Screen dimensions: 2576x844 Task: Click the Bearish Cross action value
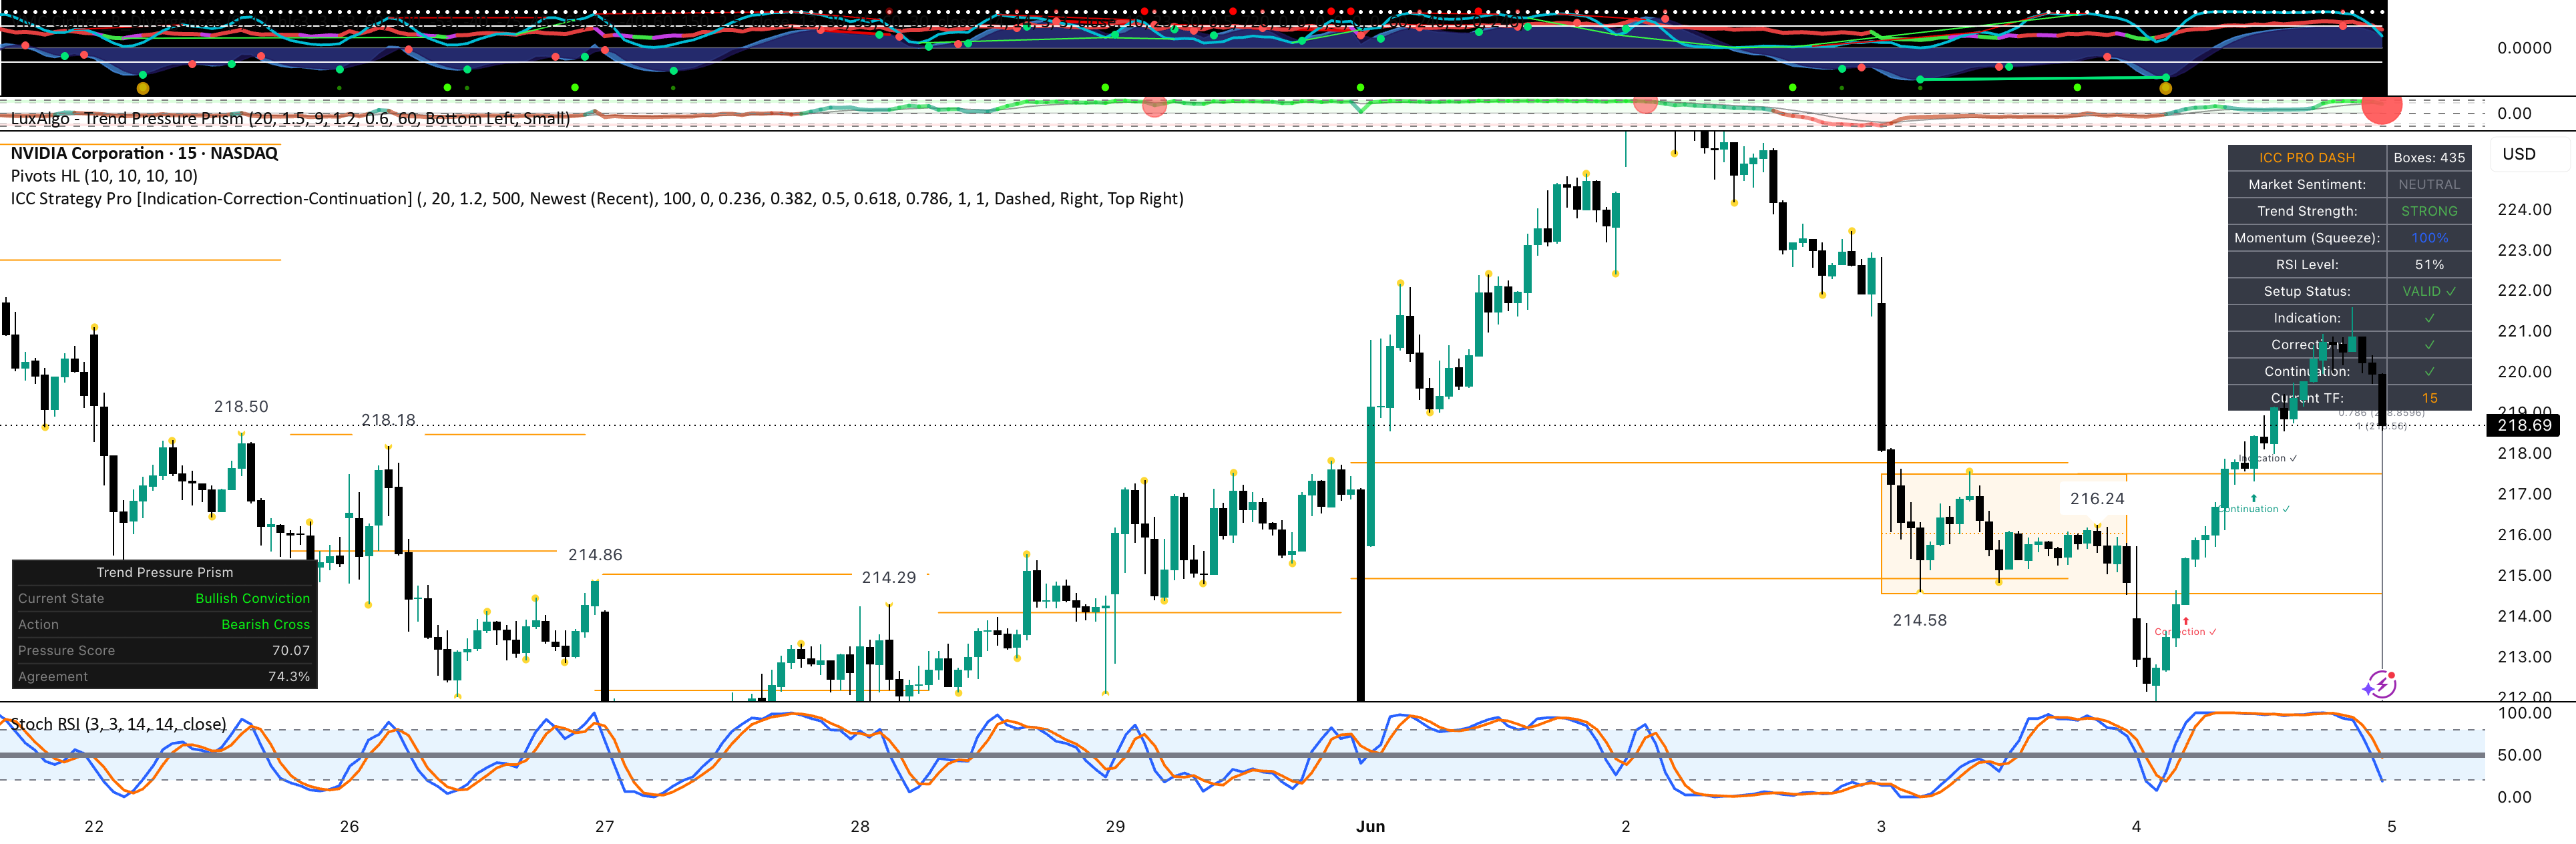(265, 624)
